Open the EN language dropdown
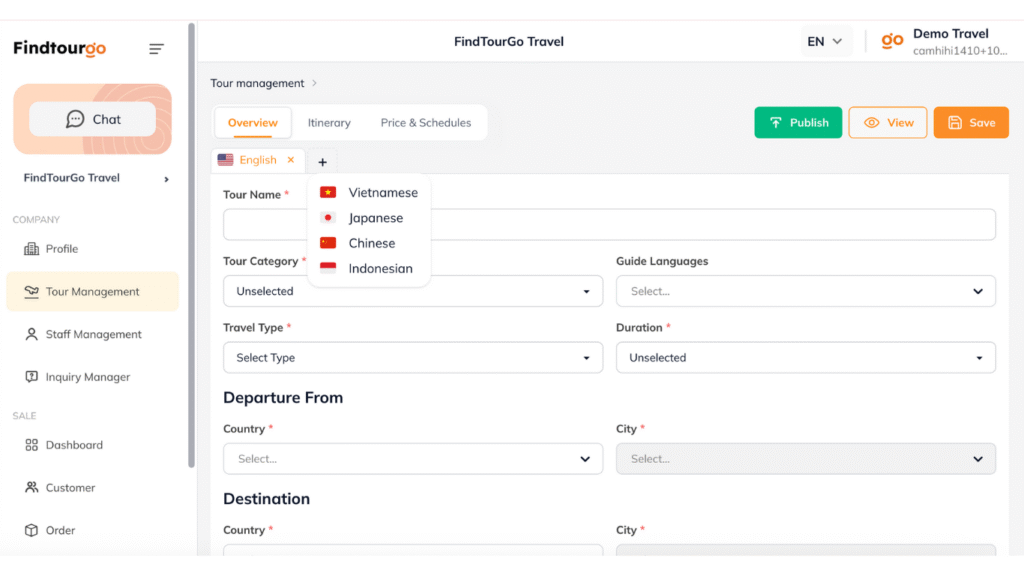Screen dimensions: 1024x576 pos(825,41)
